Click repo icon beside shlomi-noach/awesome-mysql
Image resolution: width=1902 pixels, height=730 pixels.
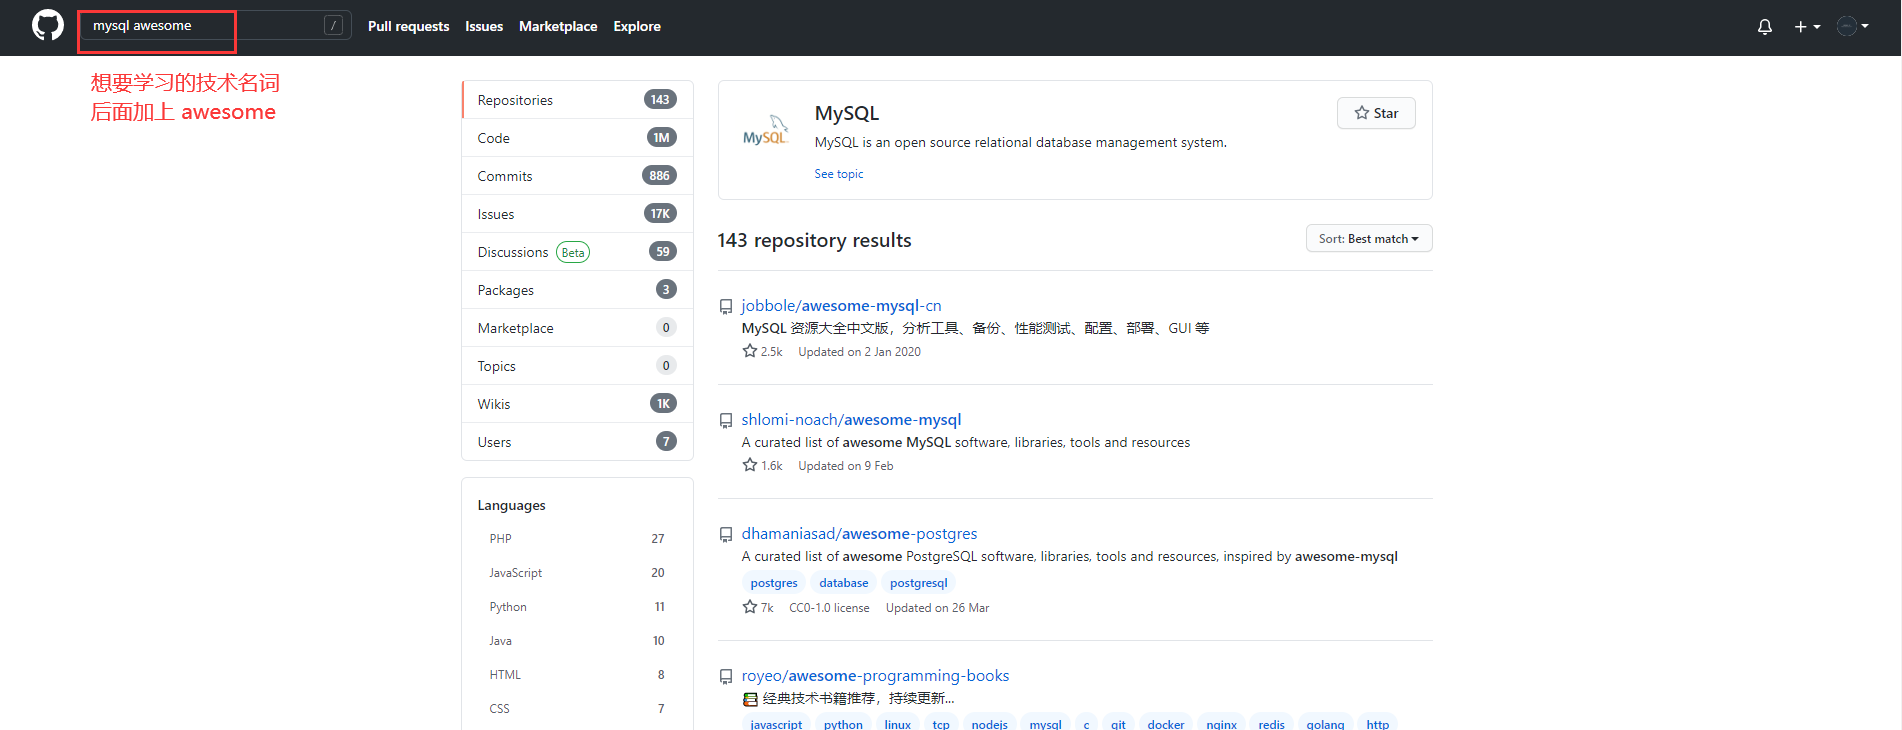726,421
